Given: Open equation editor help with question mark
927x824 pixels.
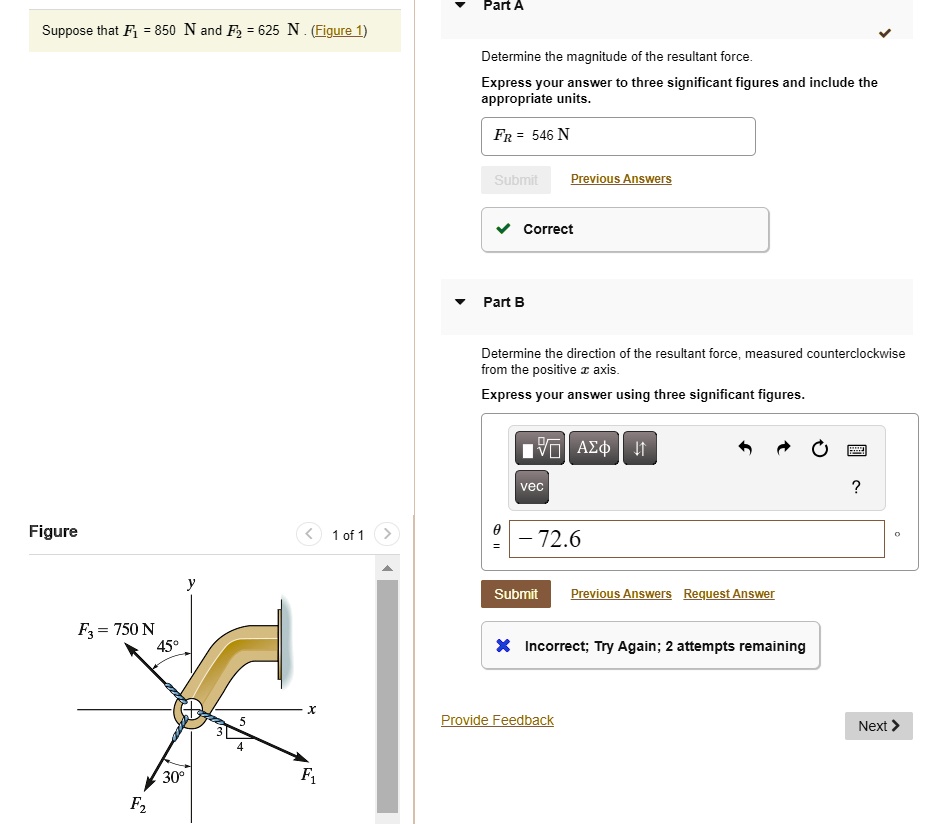Looking at the screenshot, I should point(856,487).
